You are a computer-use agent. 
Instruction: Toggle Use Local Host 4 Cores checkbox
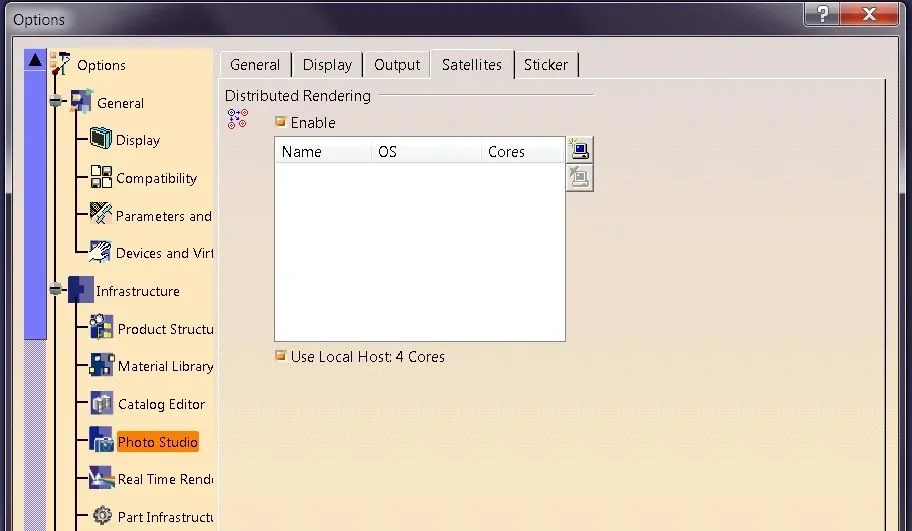point(281,356)
